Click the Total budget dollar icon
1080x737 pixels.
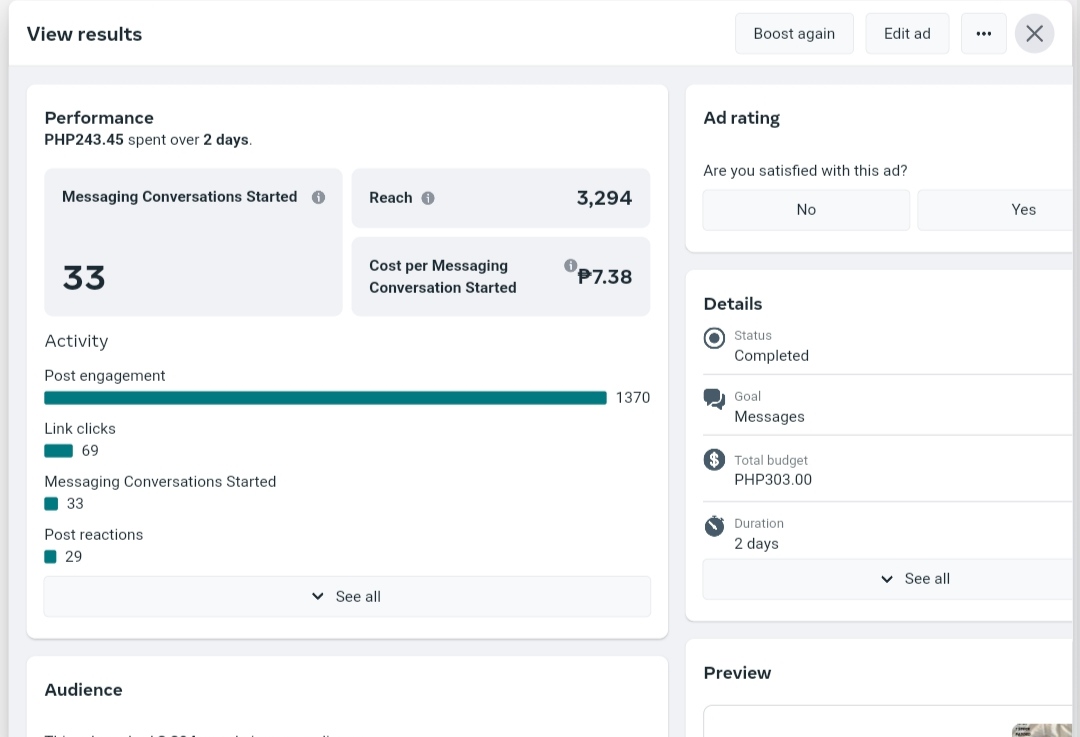[714, 460]
